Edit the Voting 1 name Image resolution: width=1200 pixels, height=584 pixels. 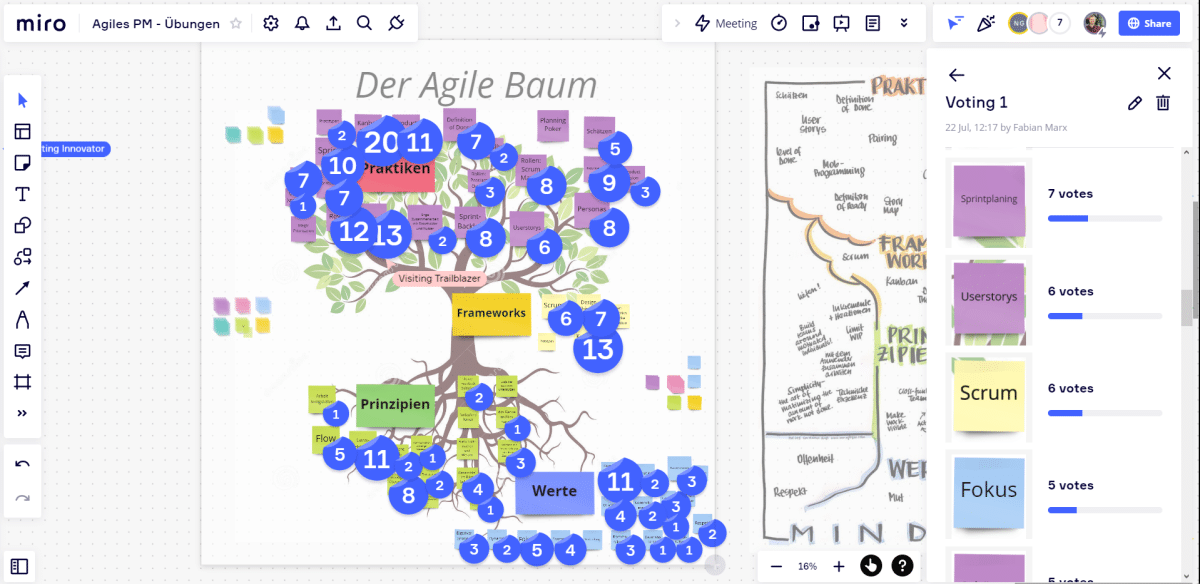pyautogui.click(x=1135, y=103)
